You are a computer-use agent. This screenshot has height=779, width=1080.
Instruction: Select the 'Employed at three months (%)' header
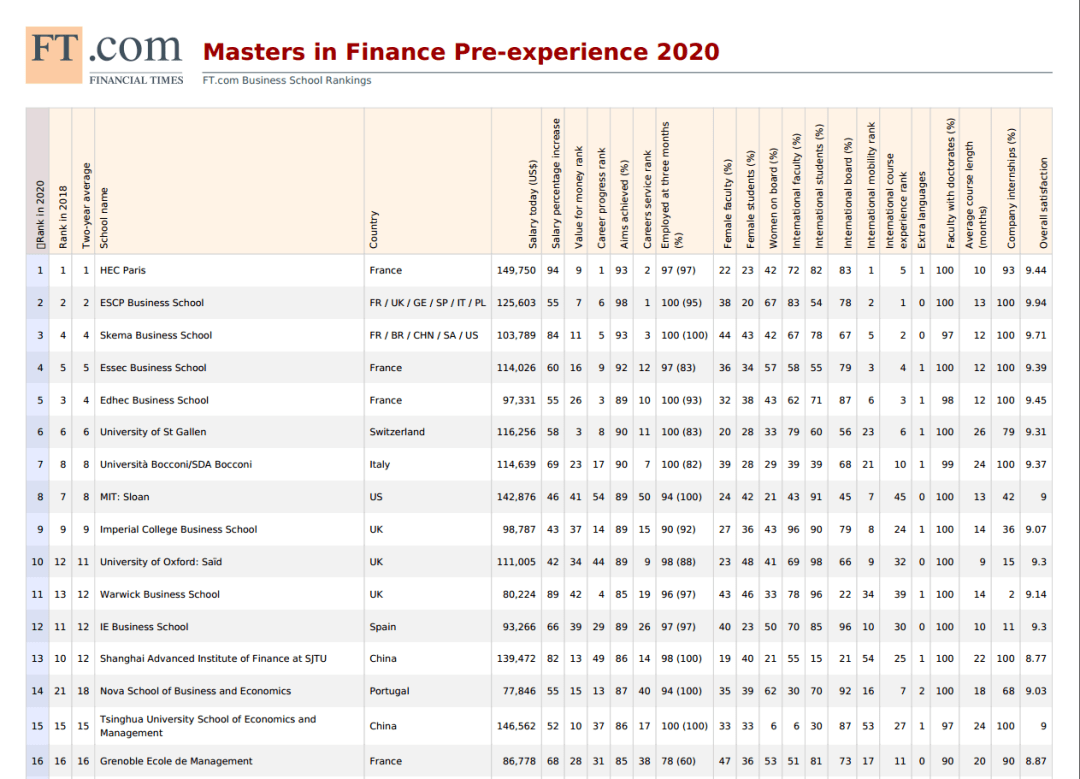[672, 185]
